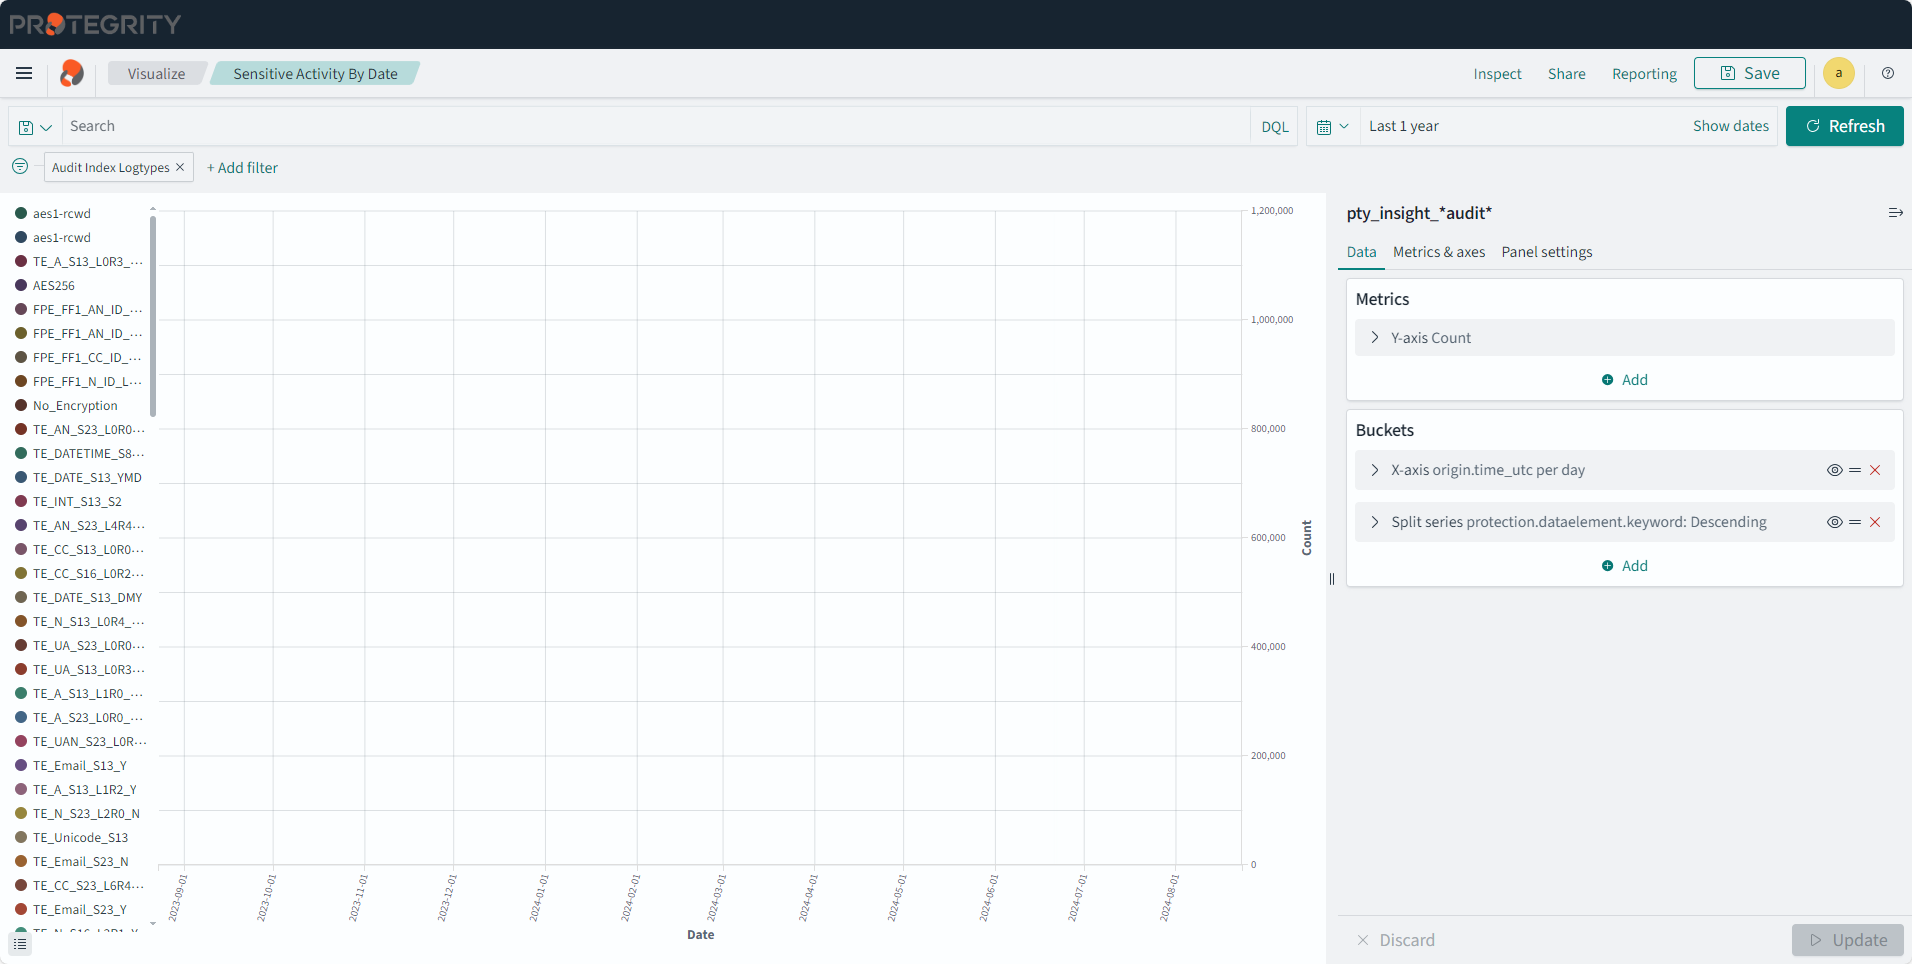Image resolution: width=1912 pixels, height=964 pixels.
Task: Toggle visibility of X-axis origin.time_utc bucket
Action: click(x=1834, y=470)
